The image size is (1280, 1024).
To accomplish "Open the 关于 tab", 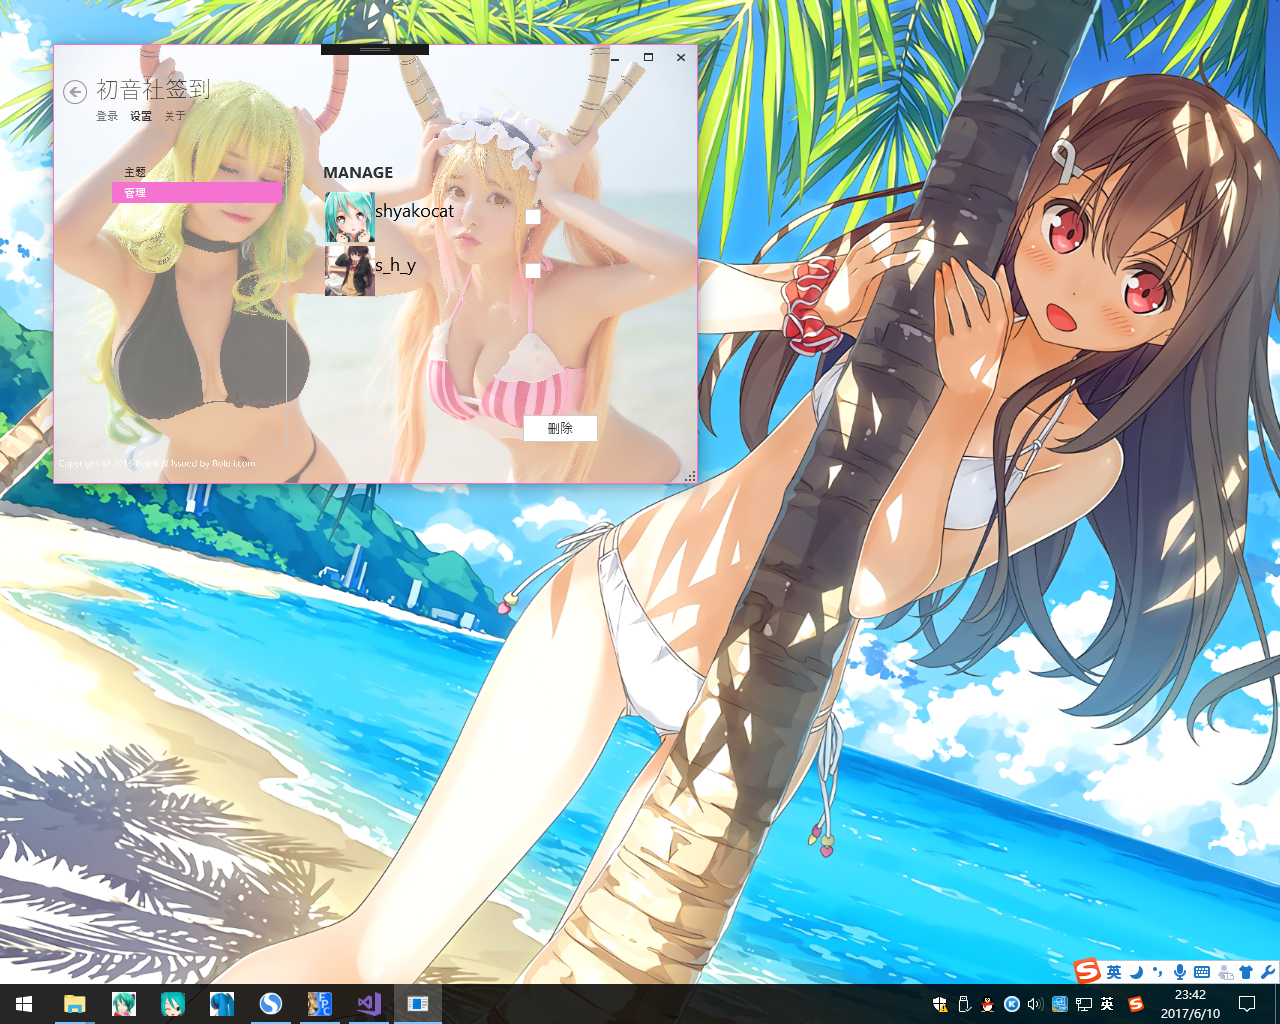I will tap(175, 116).
